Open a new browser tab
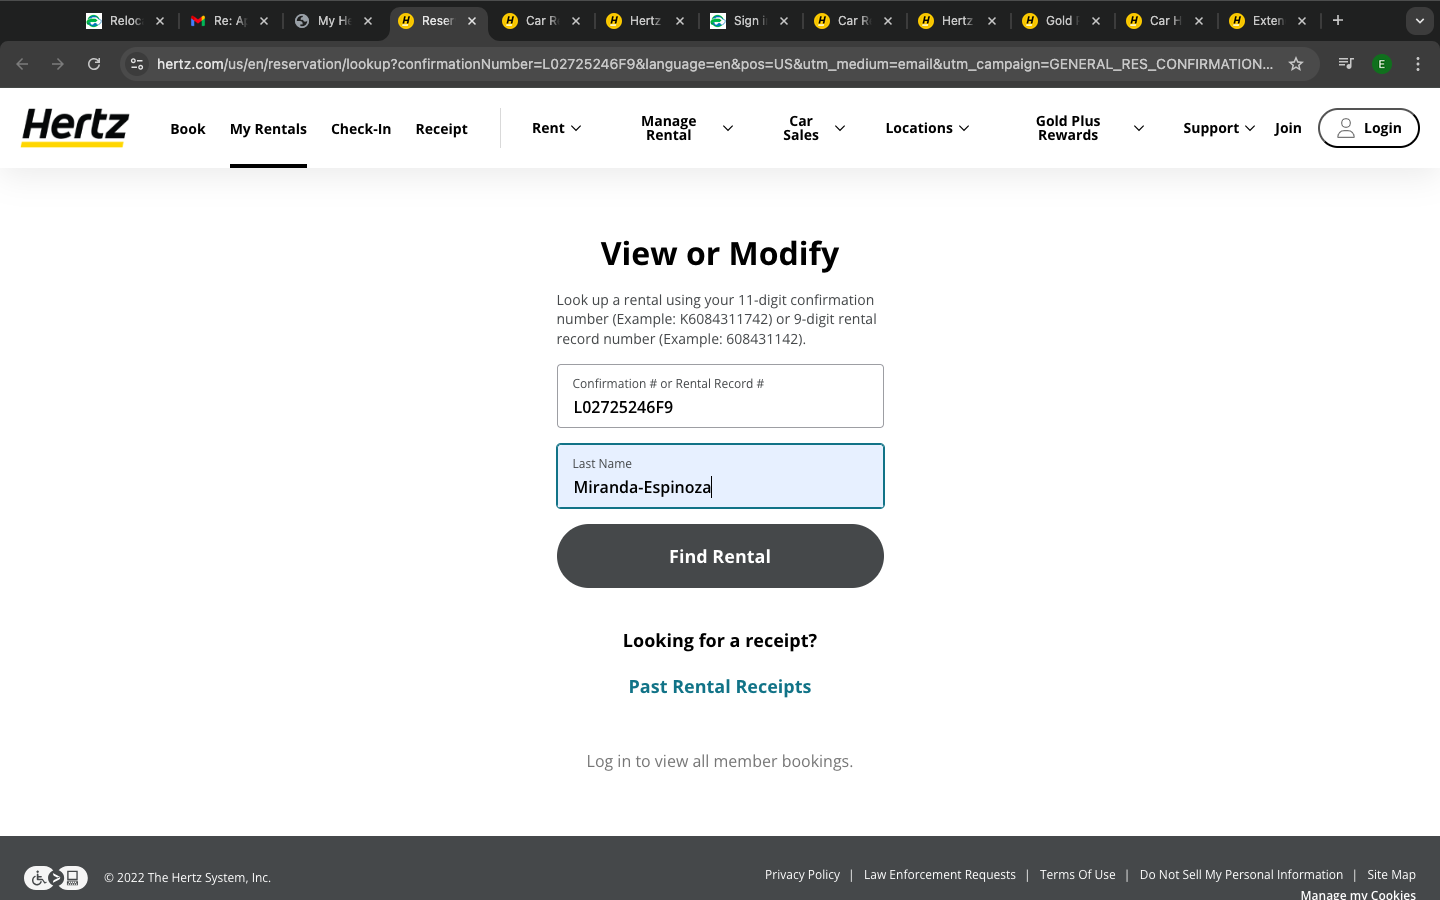 (1338, 20)
